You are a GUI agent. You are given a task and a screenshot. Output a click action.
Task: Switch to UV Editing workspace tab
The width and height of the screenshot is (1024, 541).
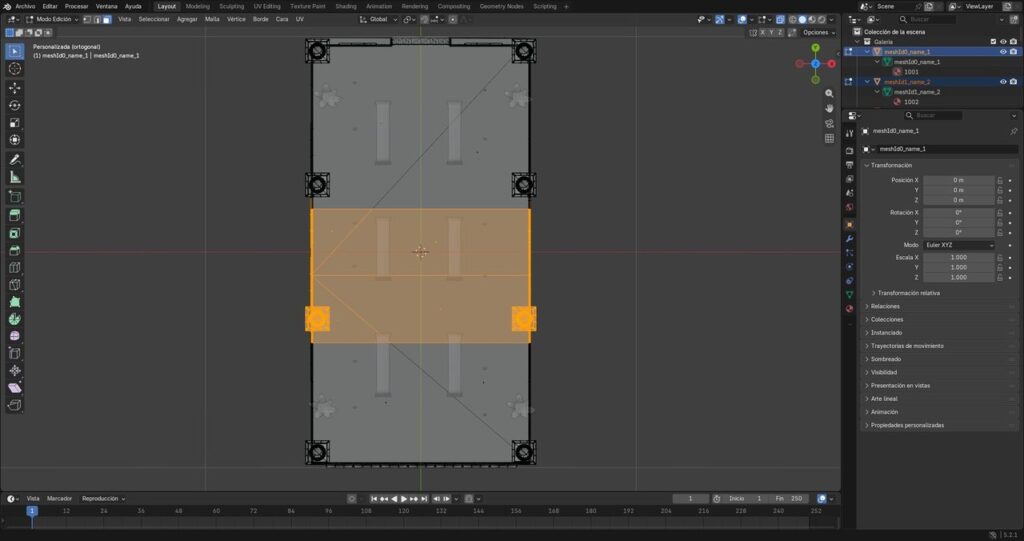click(266, 7)
